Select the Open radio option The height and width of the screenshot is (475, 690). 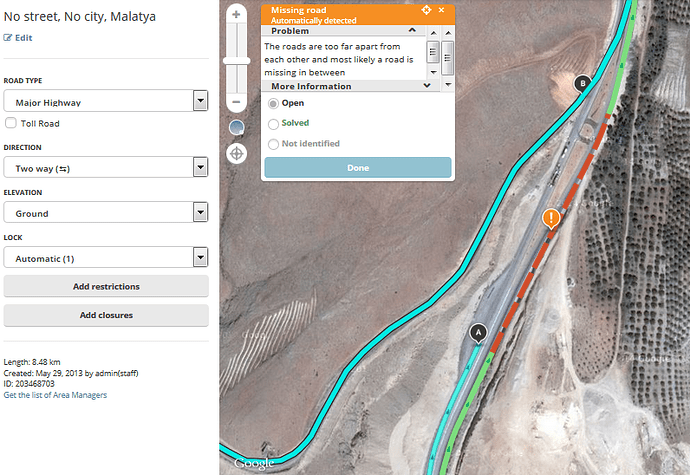273,103
